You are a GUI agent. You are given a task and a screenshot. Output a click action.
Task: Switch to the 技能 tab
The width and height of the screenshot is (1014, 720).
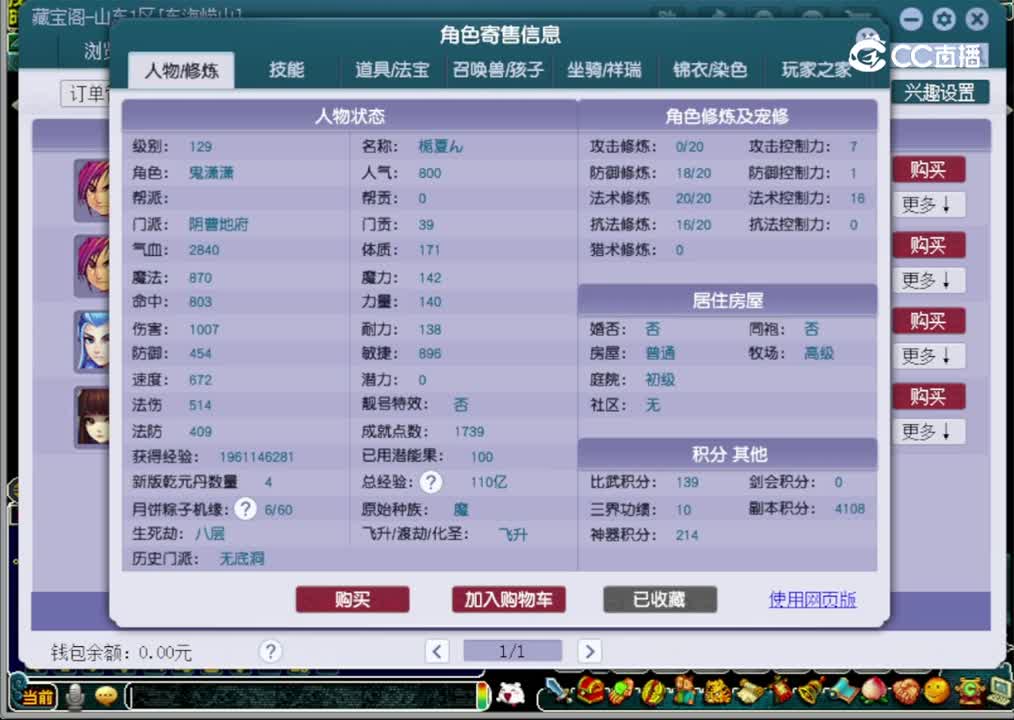coord(286,70)
